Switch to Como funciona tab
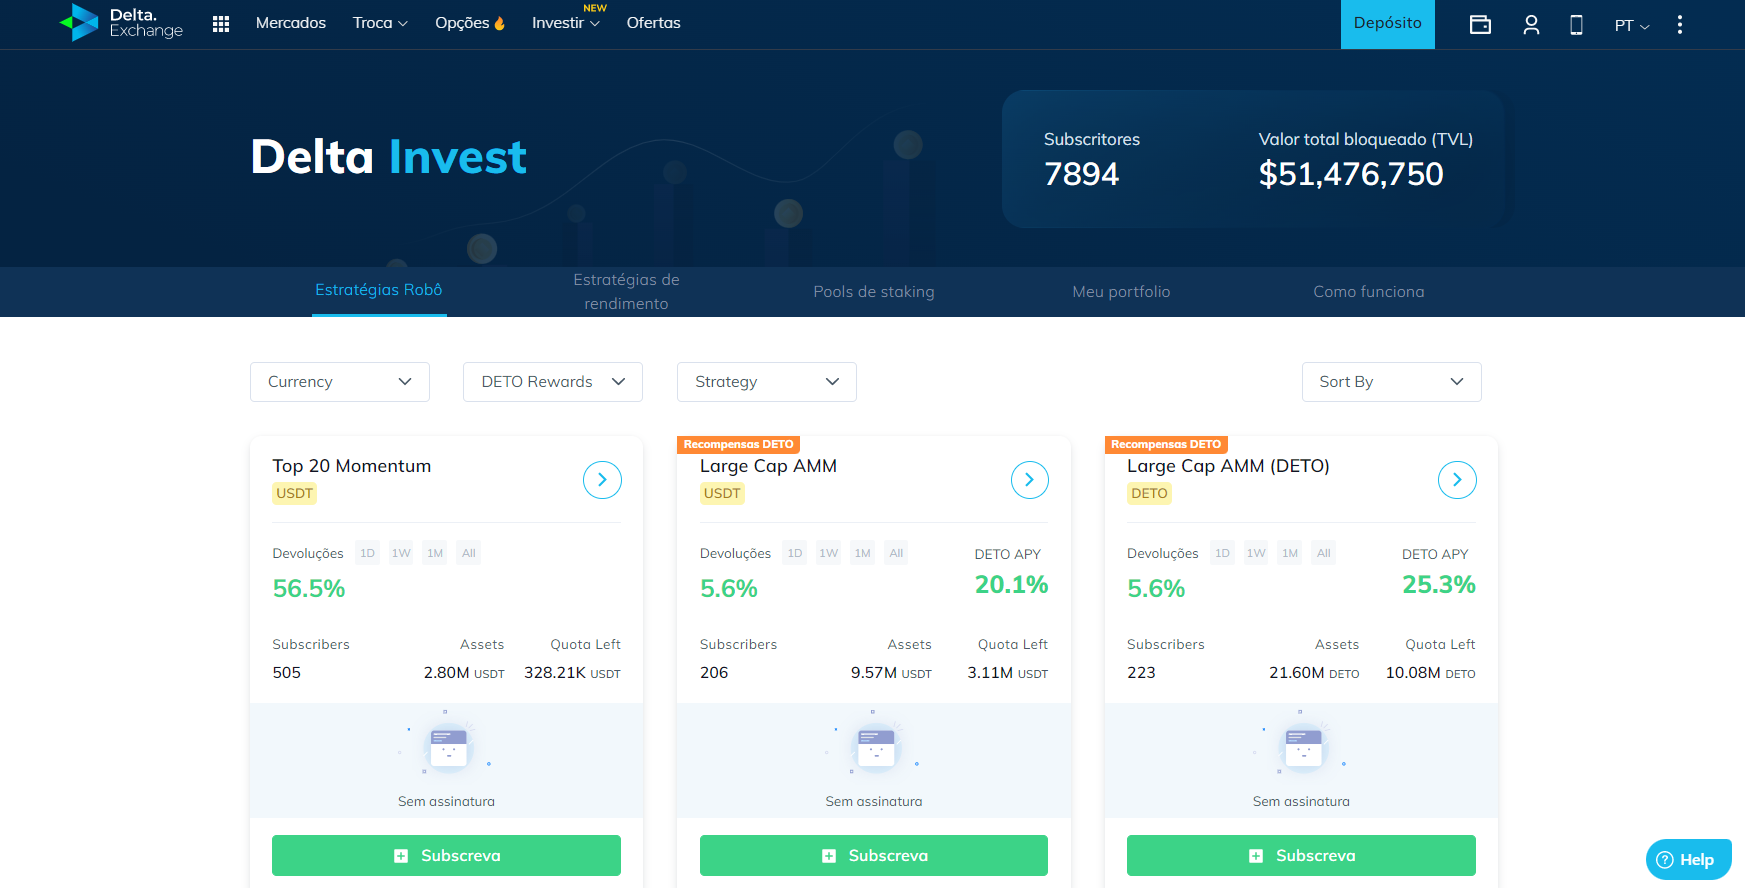This screenshot has height=888, width=1745. 1369,292
